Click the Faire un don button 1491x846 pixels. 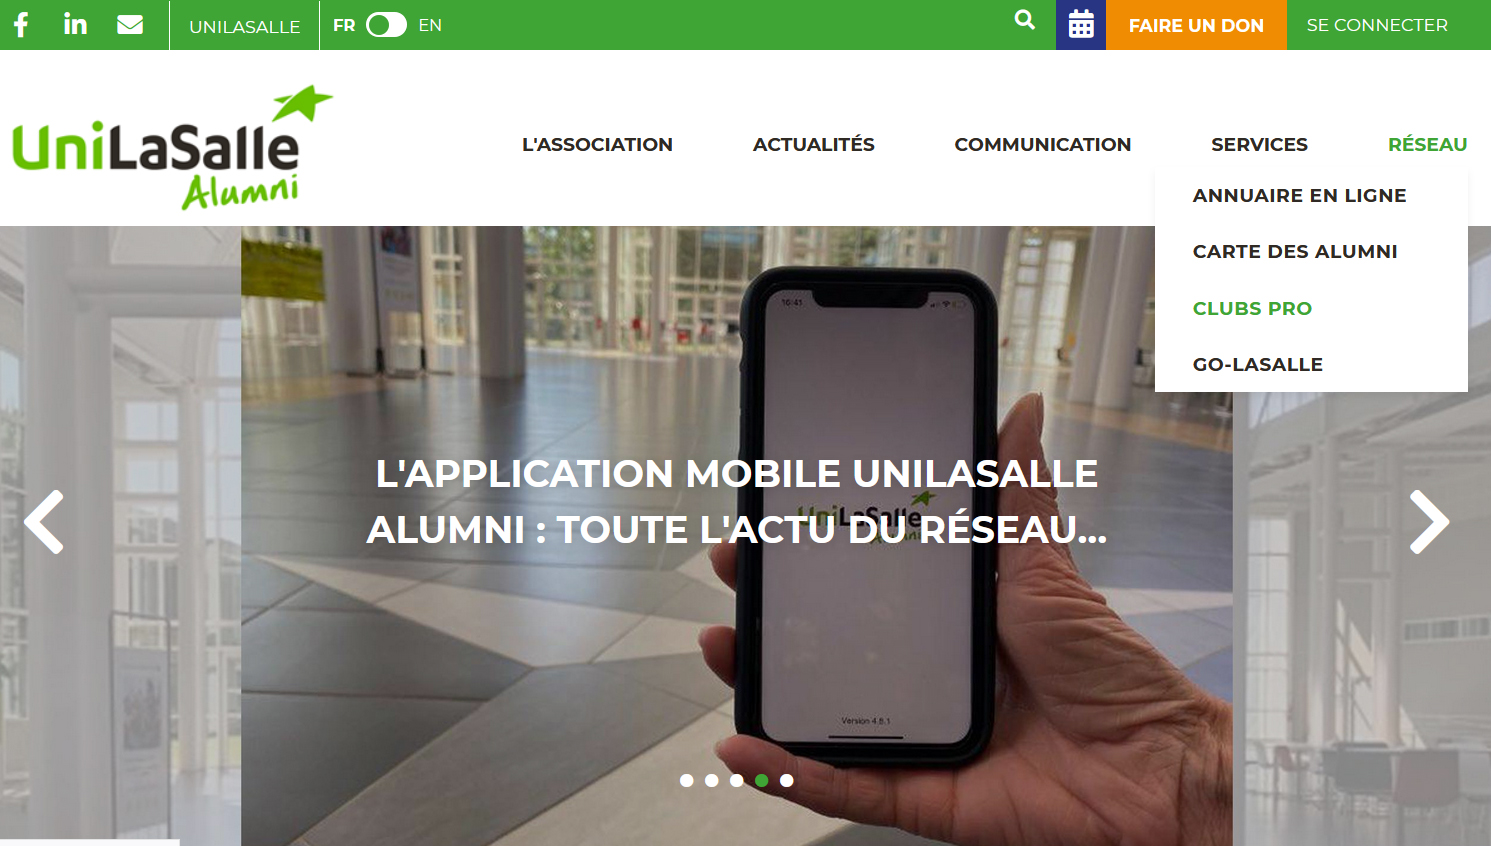(1196, 25)
